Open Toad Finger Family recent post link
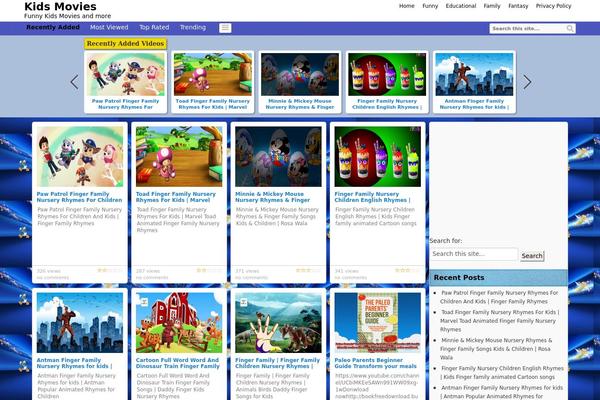Viewport: 600px width, 400px height. pyautogui.click(x=499, y=321)
